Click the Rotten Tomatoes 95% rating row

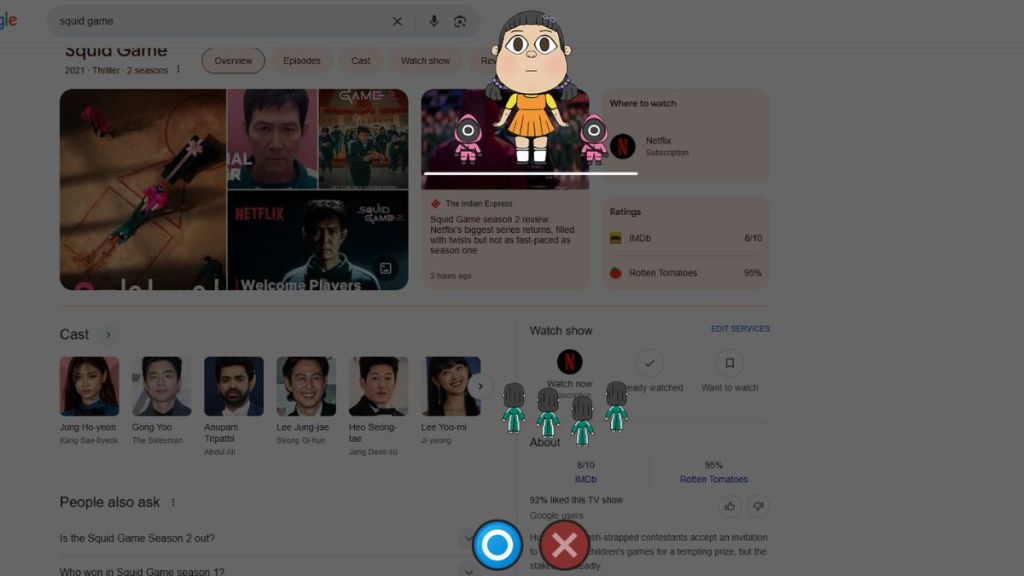click(685, 273)
